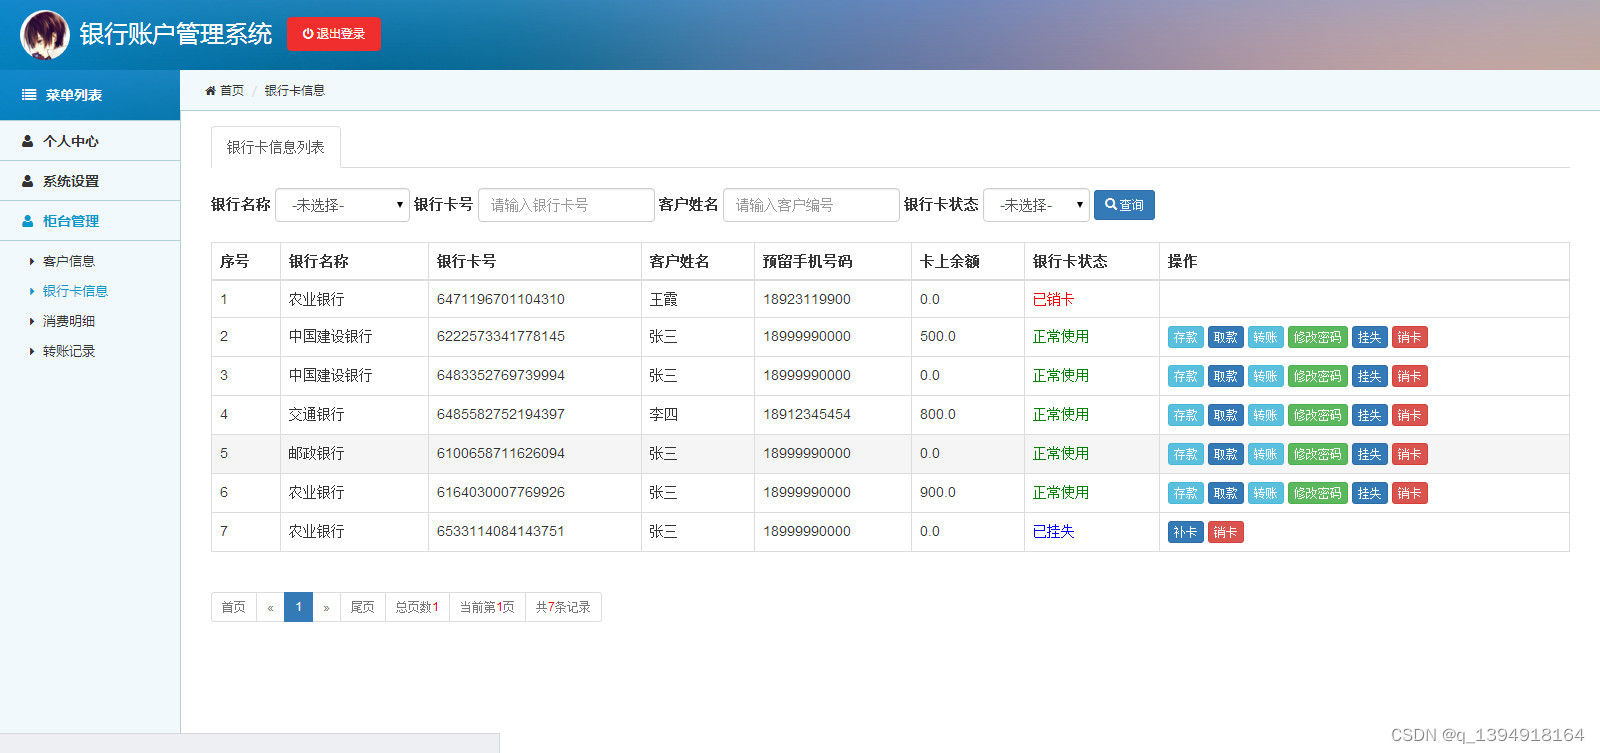The image size is (1600, 753).
Task: Open the 银行名称 dropdown
Action: click(x=342, y=205)
